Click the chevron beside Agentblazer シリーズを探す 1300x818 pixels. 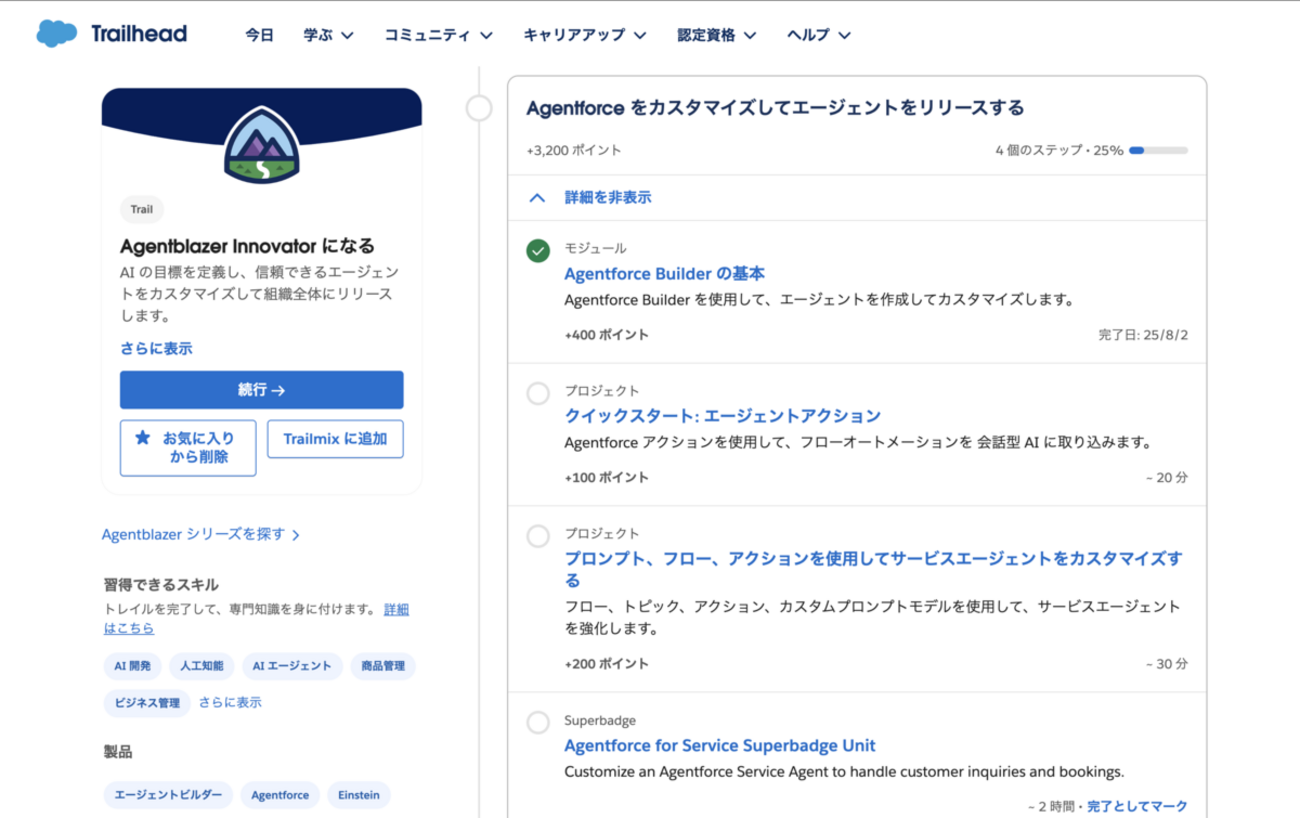pos(296,535)
